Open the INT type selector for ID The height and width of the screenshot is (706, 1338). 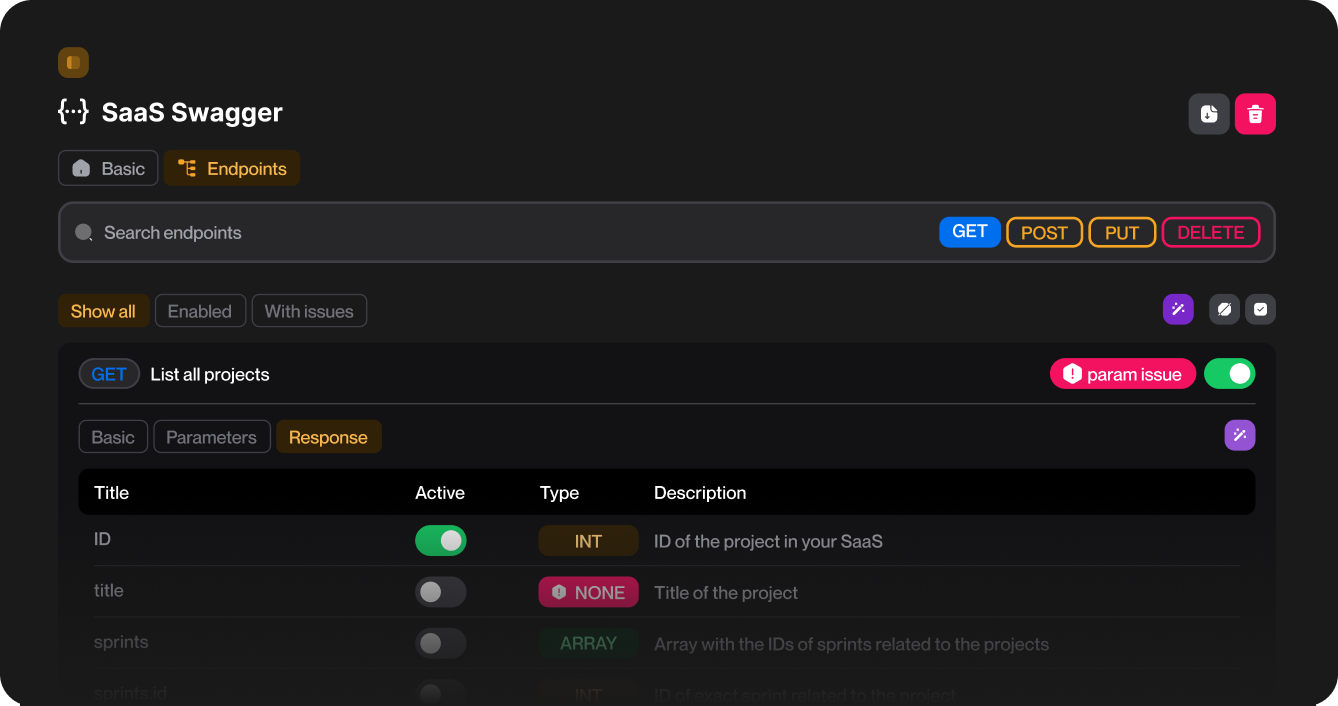(x=588, y=541)
